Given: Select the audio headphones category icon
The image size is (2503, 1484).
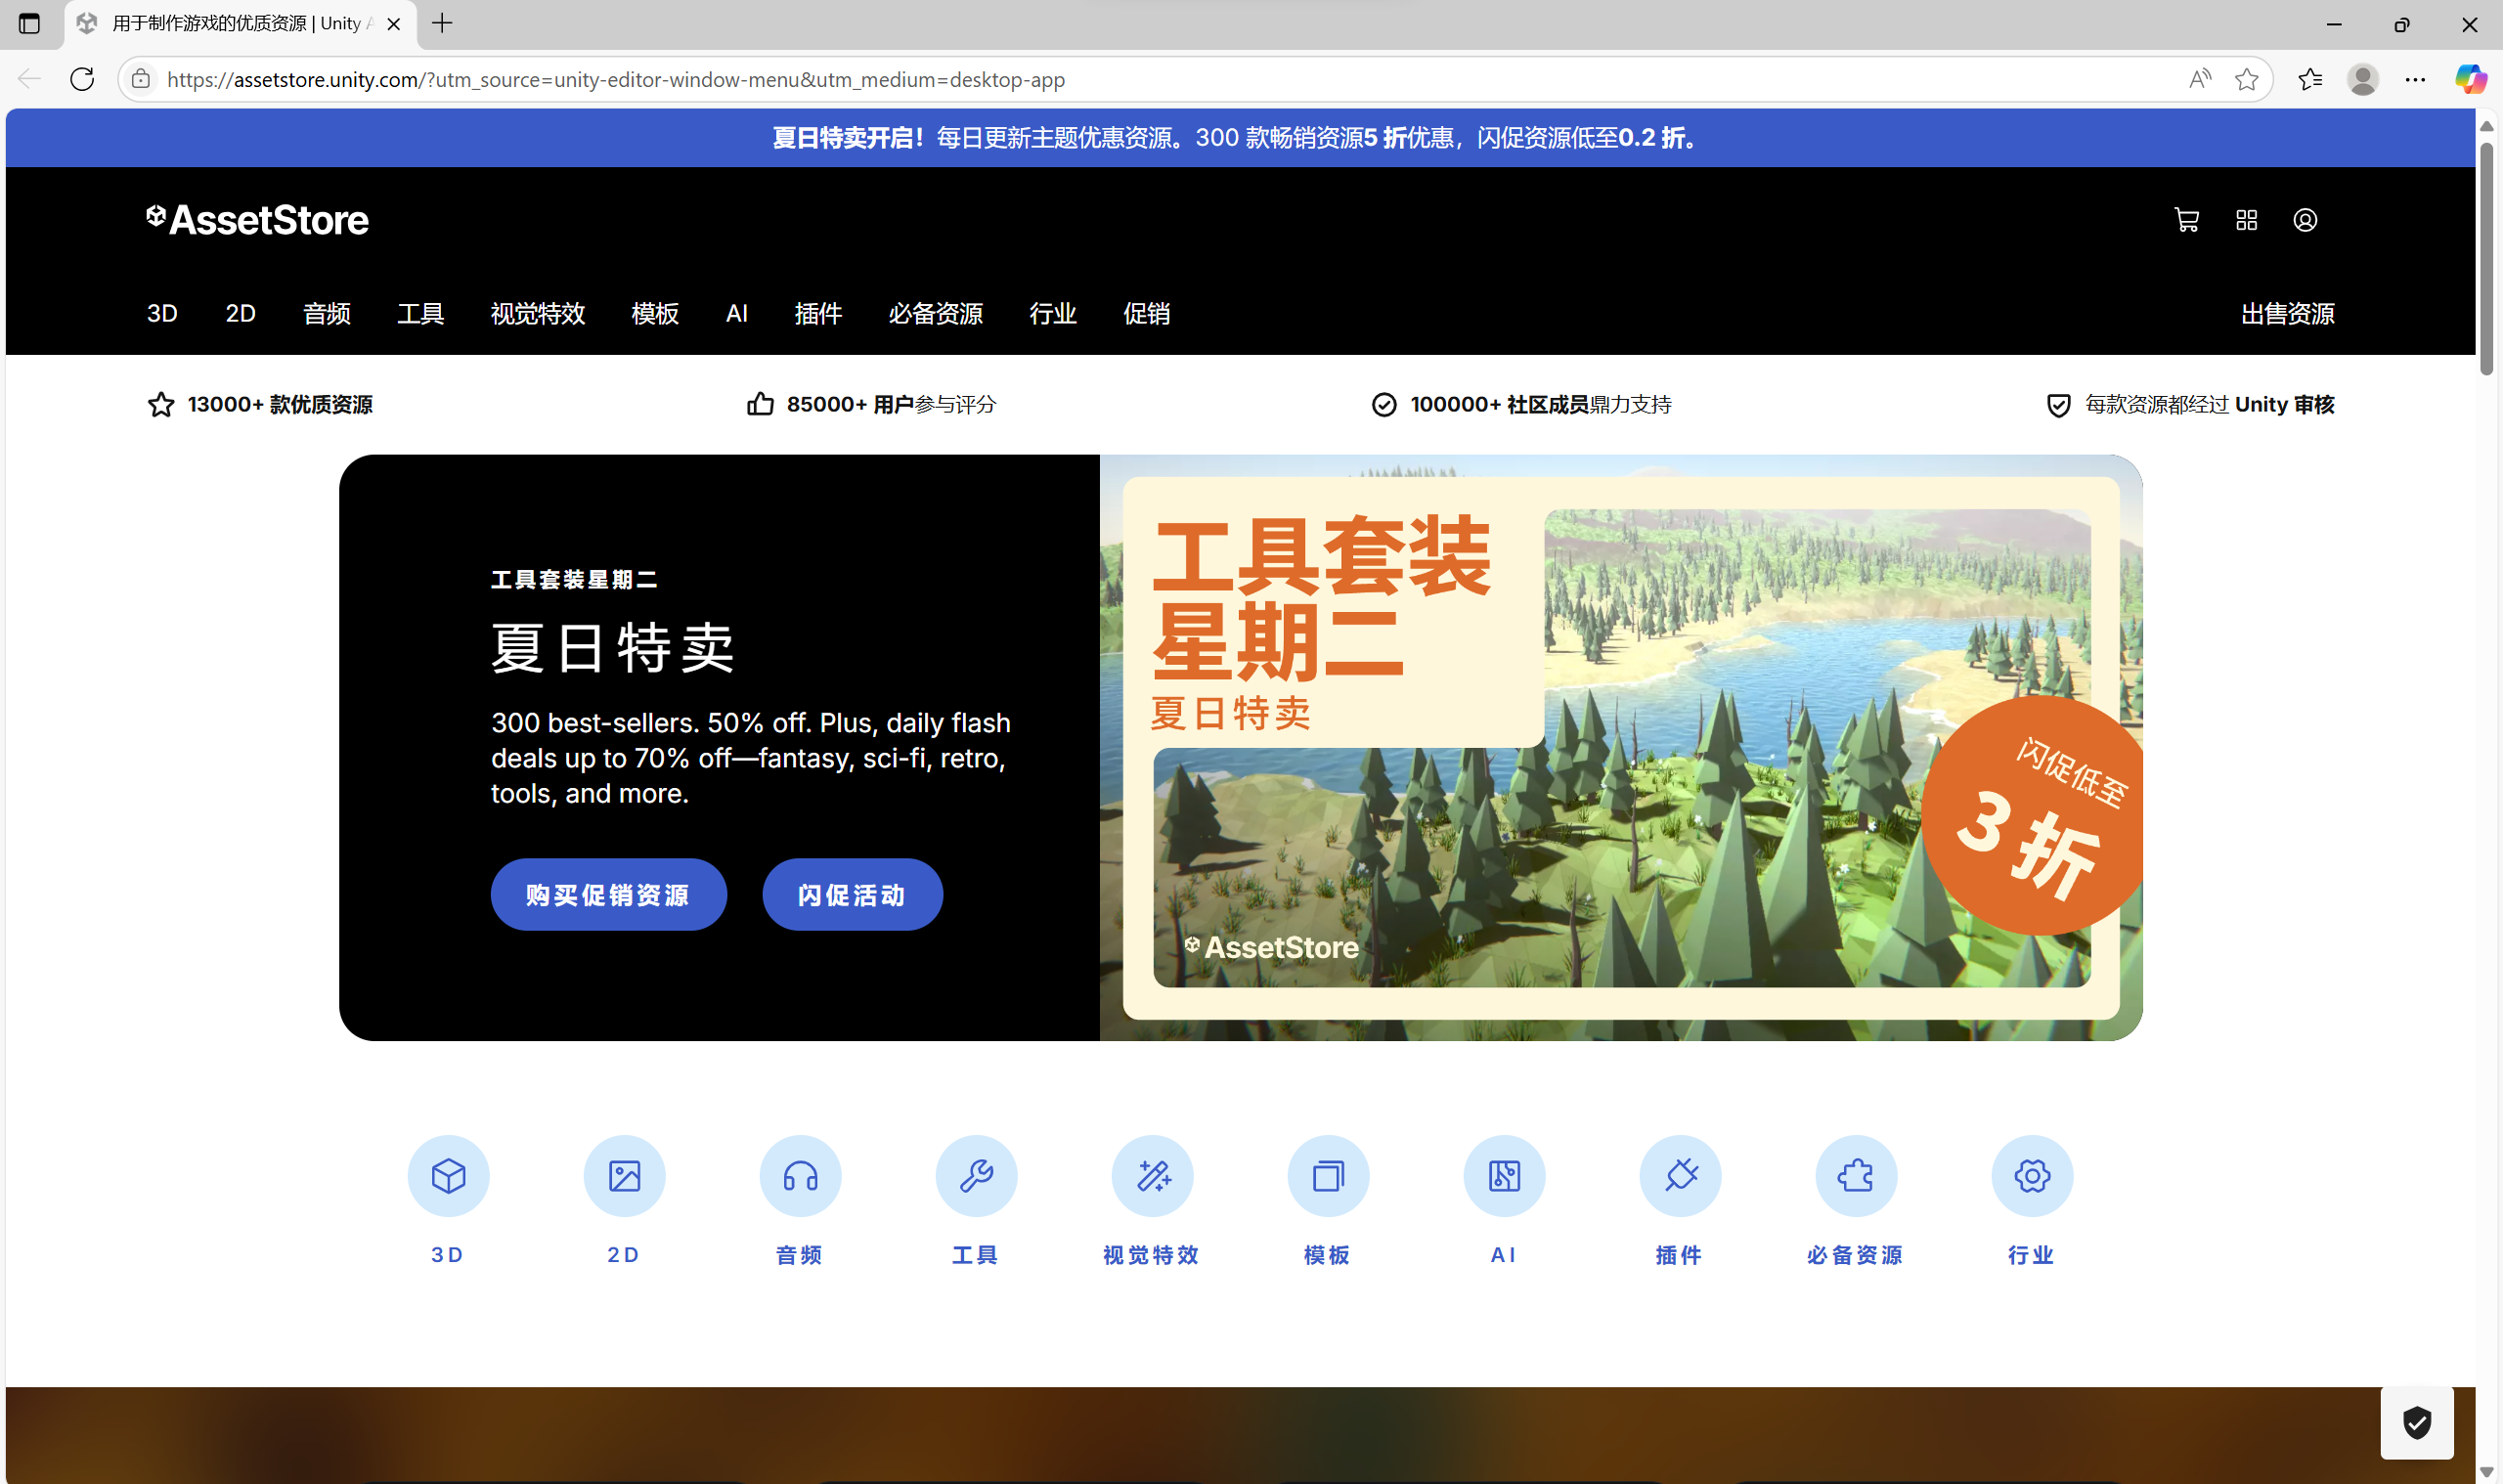Looking at the screenshot, I should click(800, 1176).
